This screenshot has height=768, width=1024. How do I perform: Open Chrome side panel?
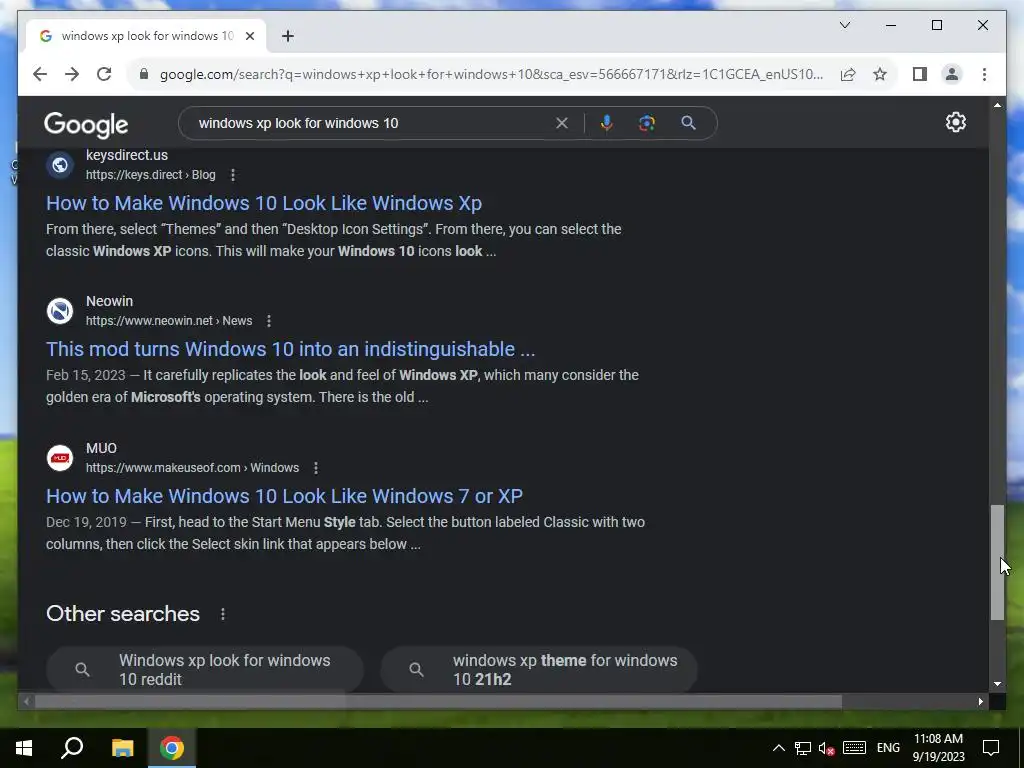point(920,74)
